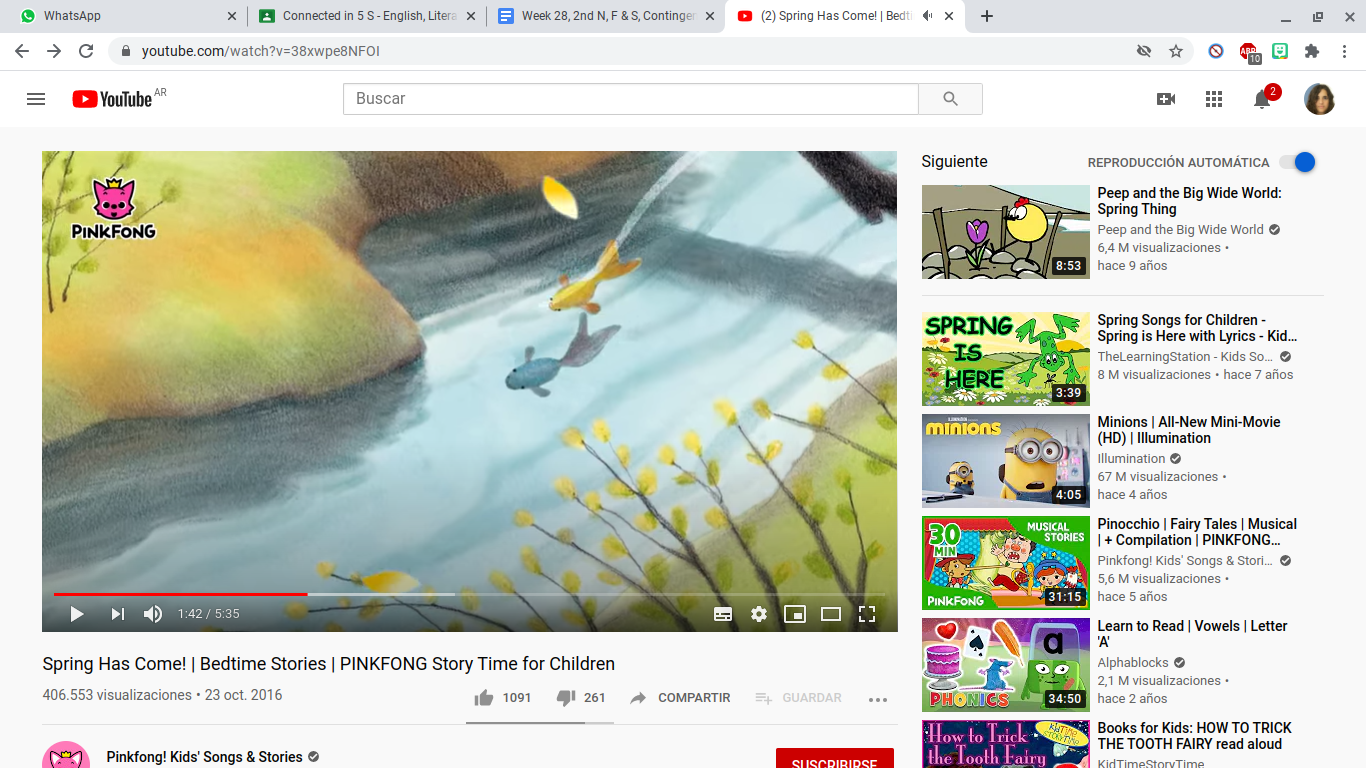Viewport: 1366px width, 768px height.
Task: Click the Pinkfong logo watermark in video
Action: pos(113,209)
